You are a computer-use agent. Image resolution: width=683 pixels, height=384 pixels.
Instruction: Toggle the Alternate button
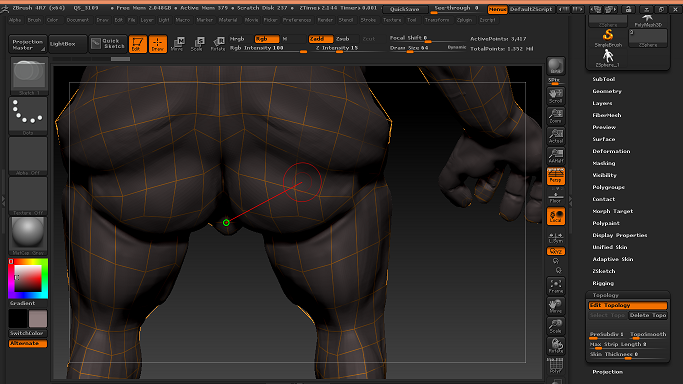coord(28,344)
